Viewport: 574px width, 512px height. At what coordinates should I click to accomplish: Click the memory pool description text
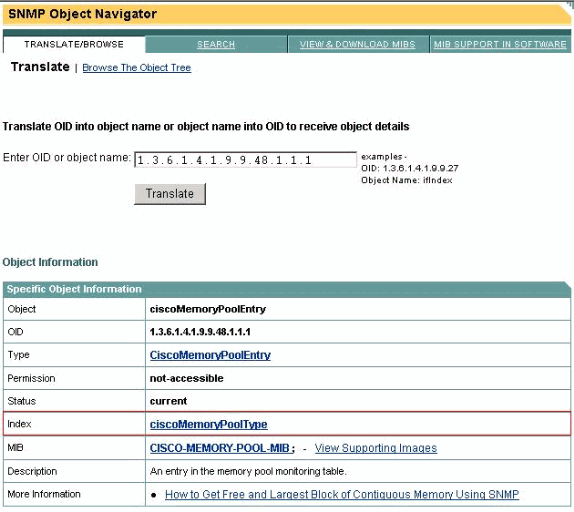coord(248,471)
